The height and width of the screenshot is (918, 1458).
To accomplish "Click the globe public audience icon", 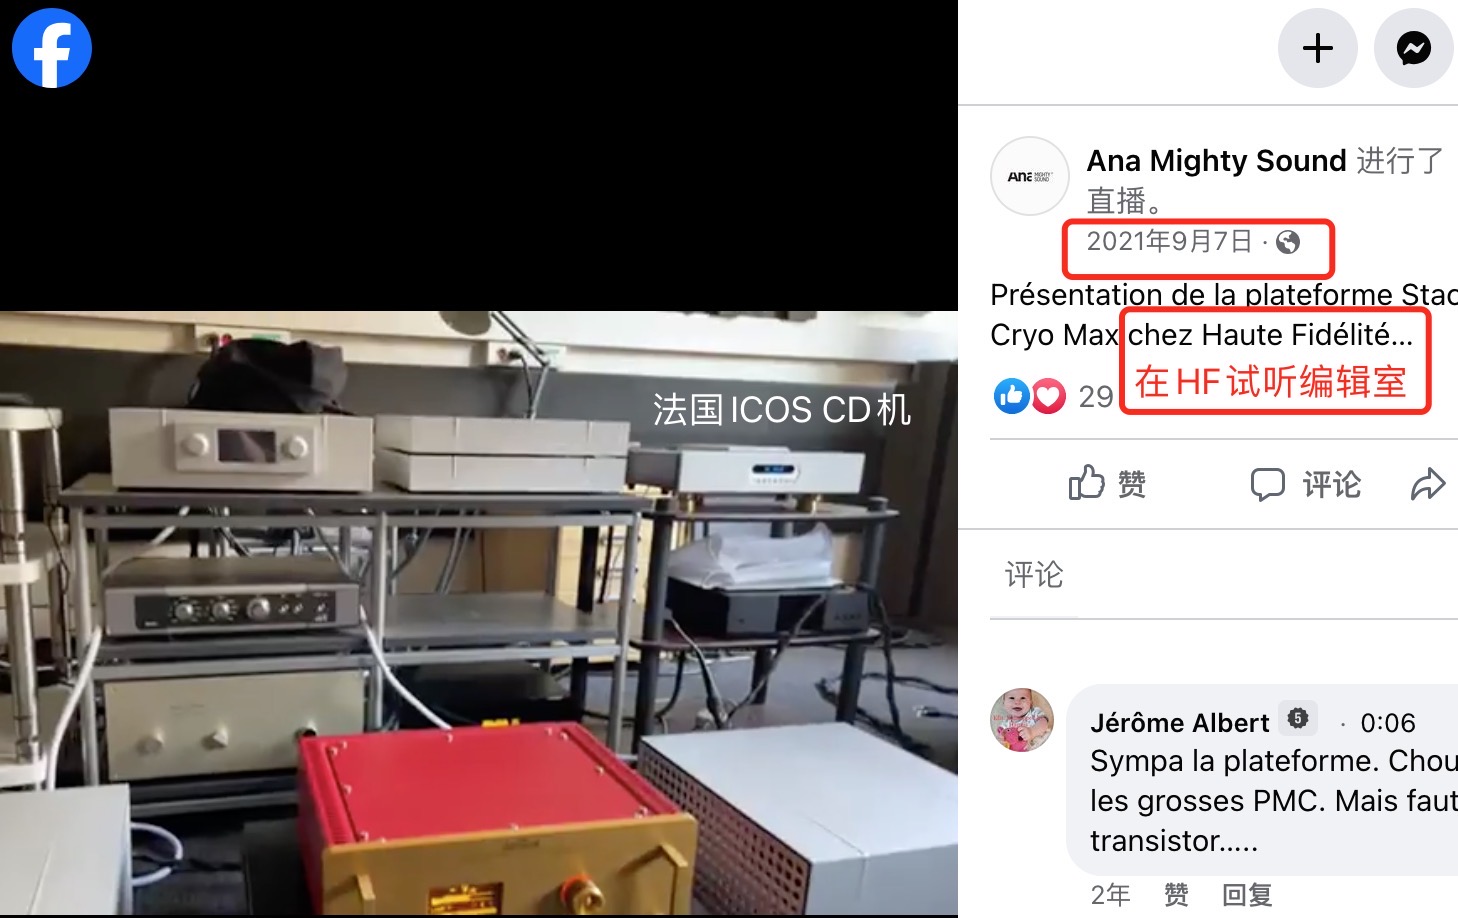I will point(1288,241).
